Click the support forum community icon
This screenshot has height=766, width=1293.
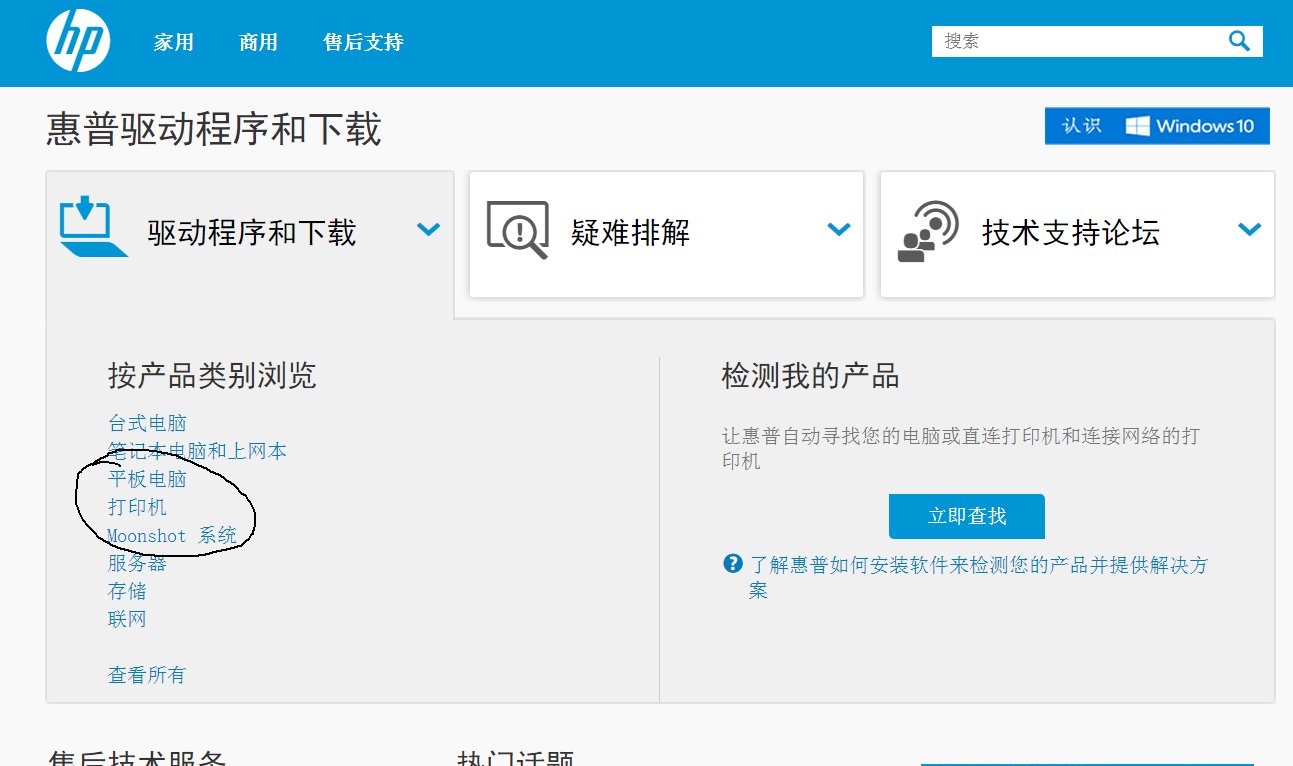tap(928, 232)
